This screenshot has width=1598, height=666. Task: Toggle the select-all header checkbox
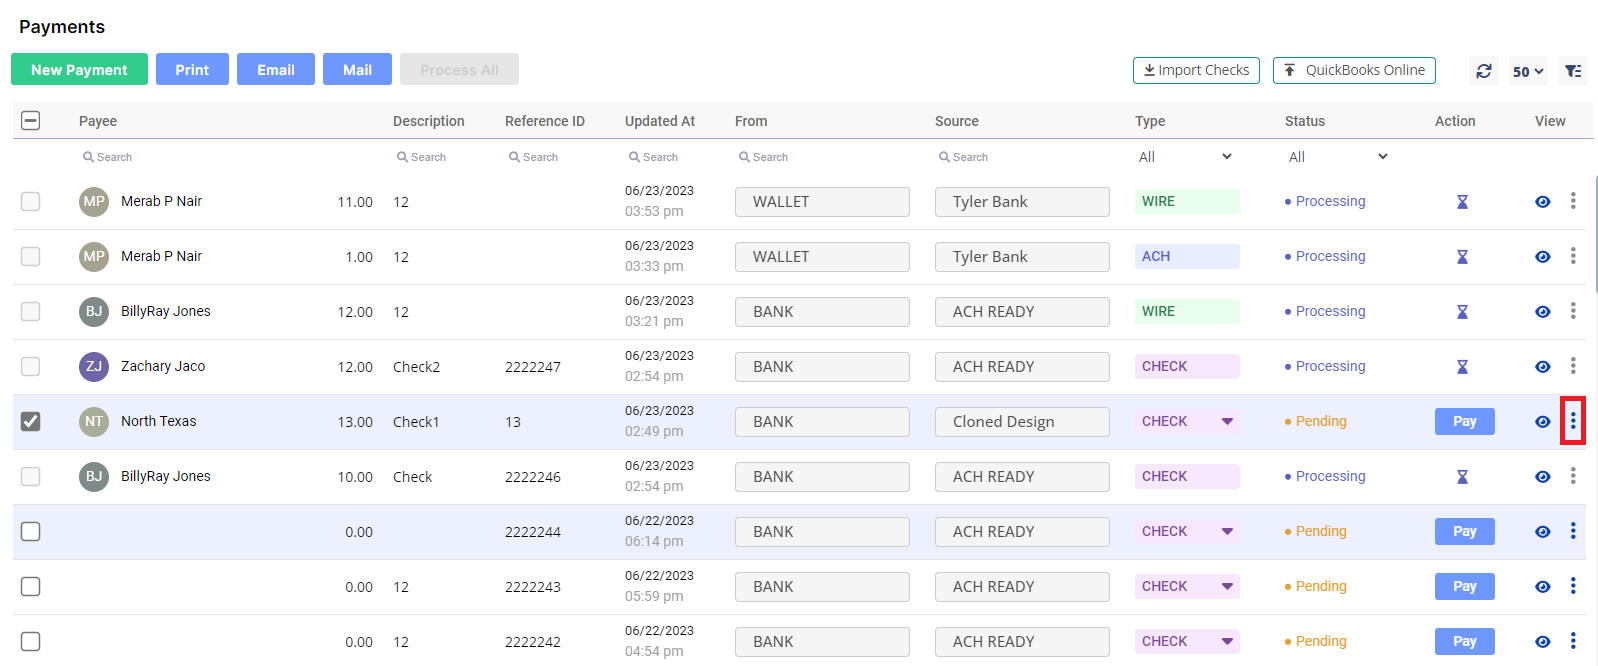[x=31, y=121]
